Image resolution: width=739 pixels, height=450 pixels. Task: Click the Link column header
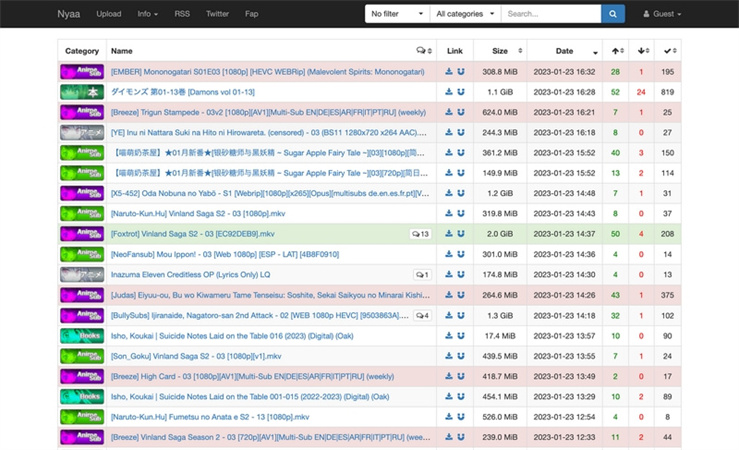click(455, 50)
